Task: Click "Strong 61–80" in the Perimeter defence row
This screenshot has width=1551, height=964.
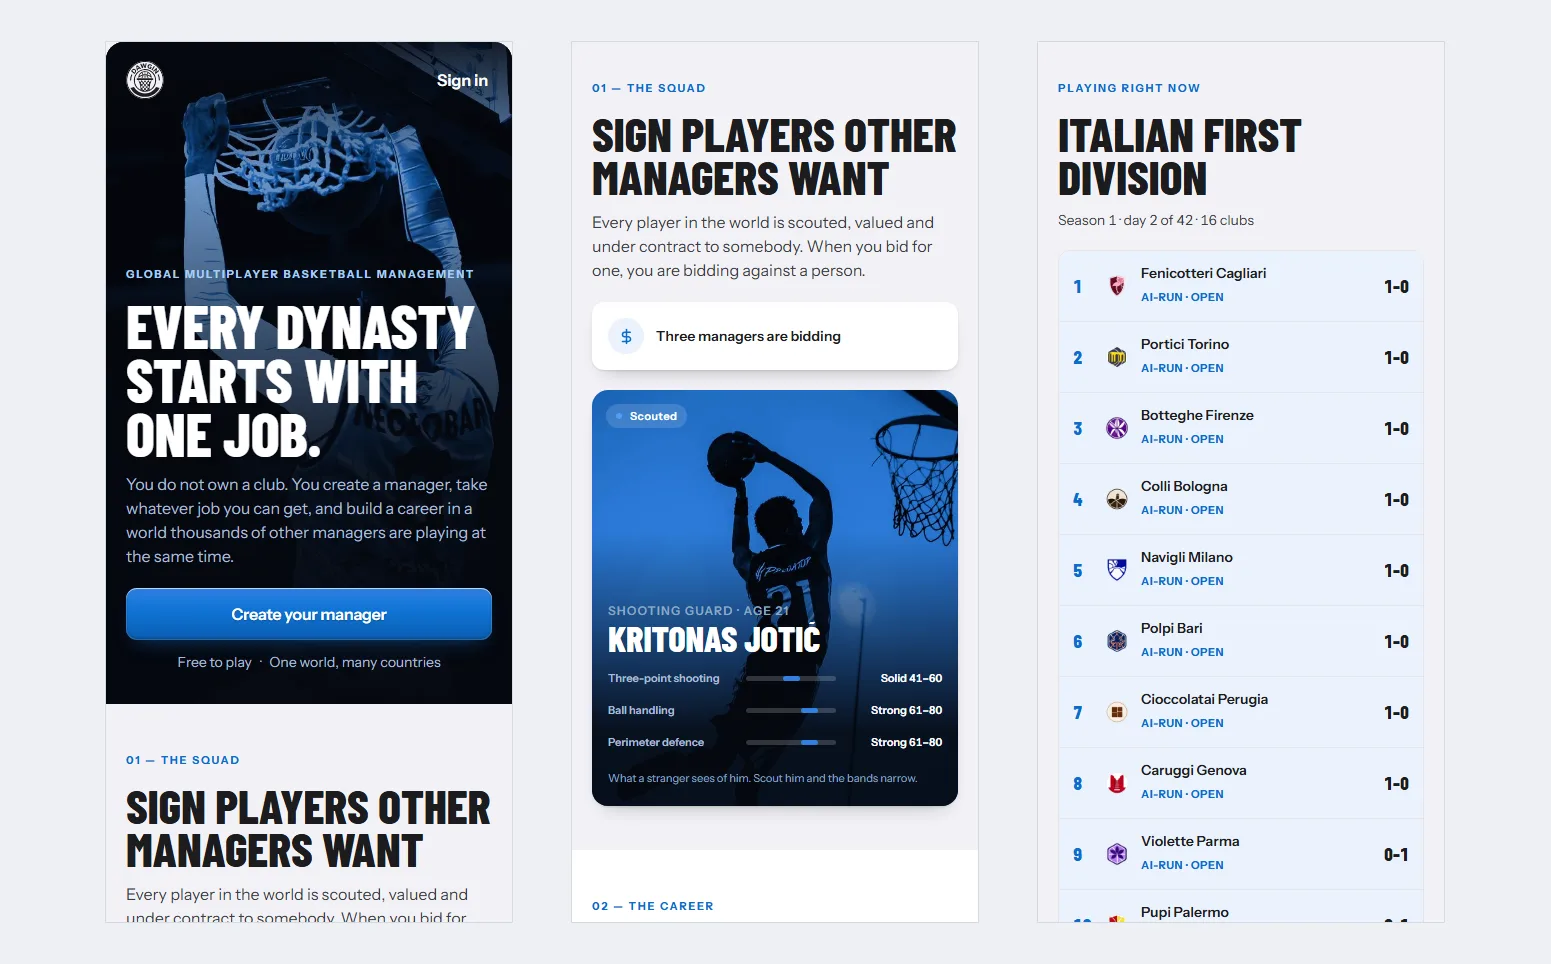Action: click(x=906, y=742)
